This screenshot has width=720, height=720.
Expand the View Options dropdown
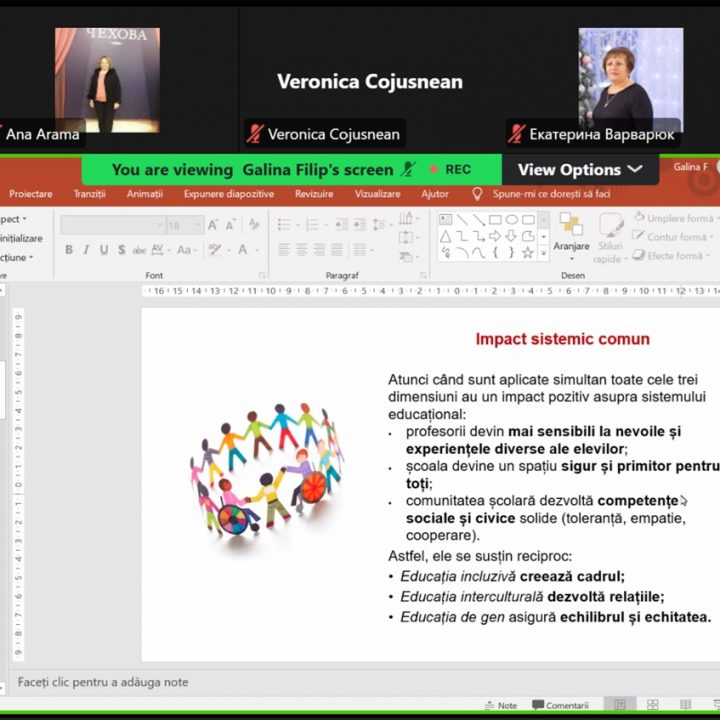point(579,170)
